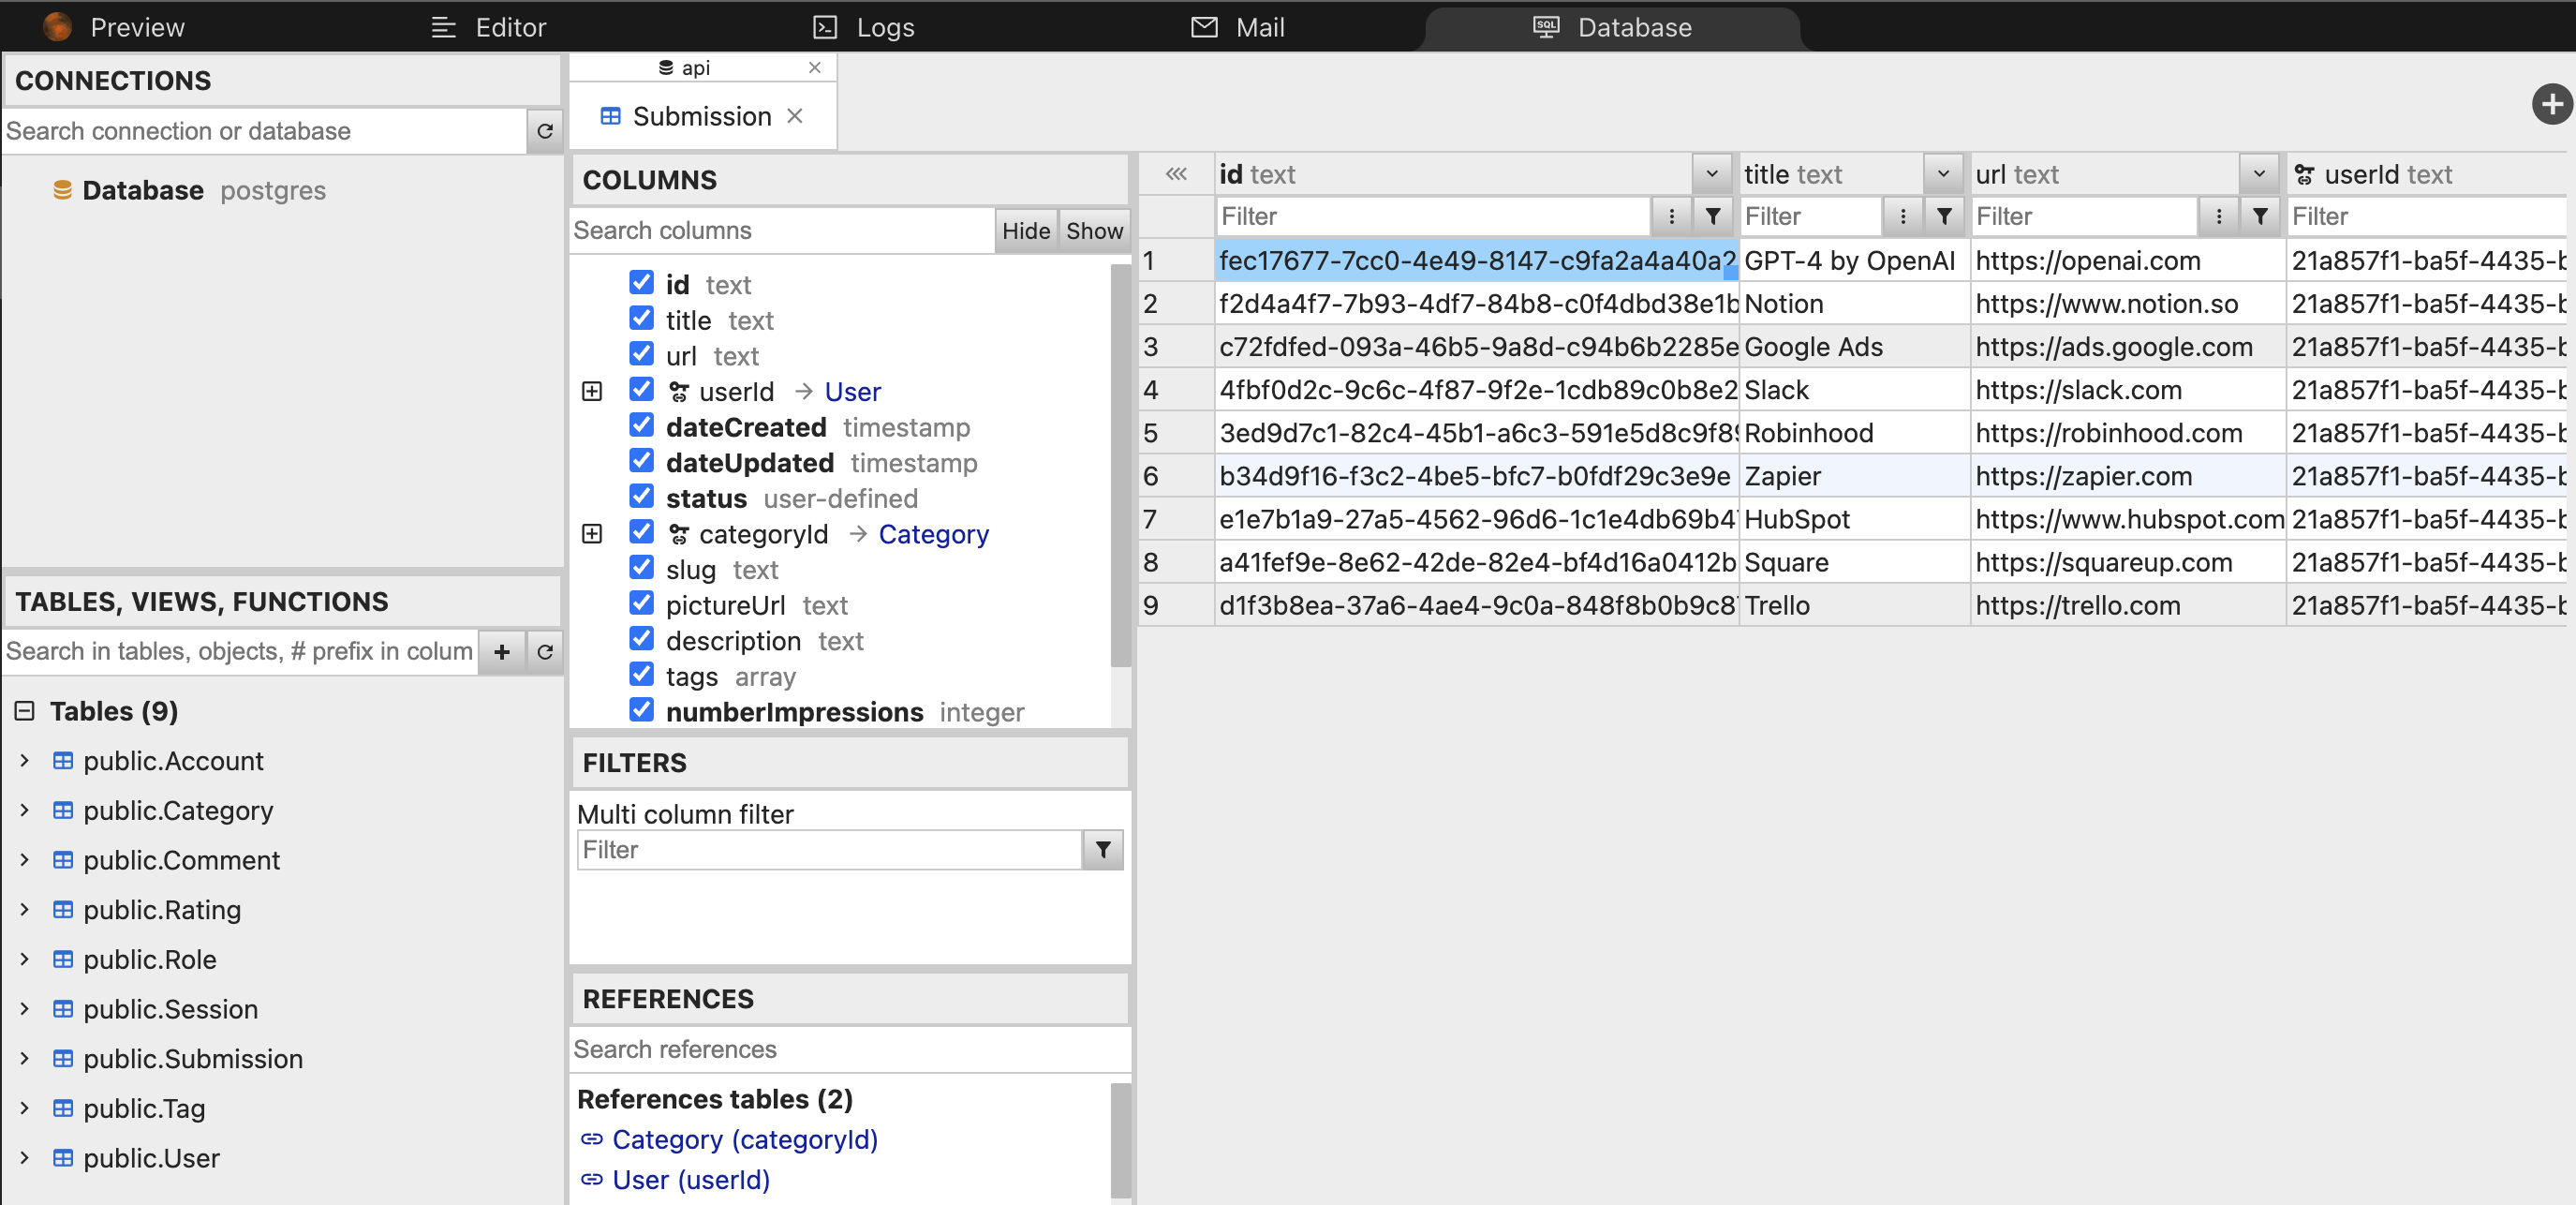This screenshot has height=1205, width=2576.
Task: Expand the userId column reference
Action: click(x=592, y=392)
